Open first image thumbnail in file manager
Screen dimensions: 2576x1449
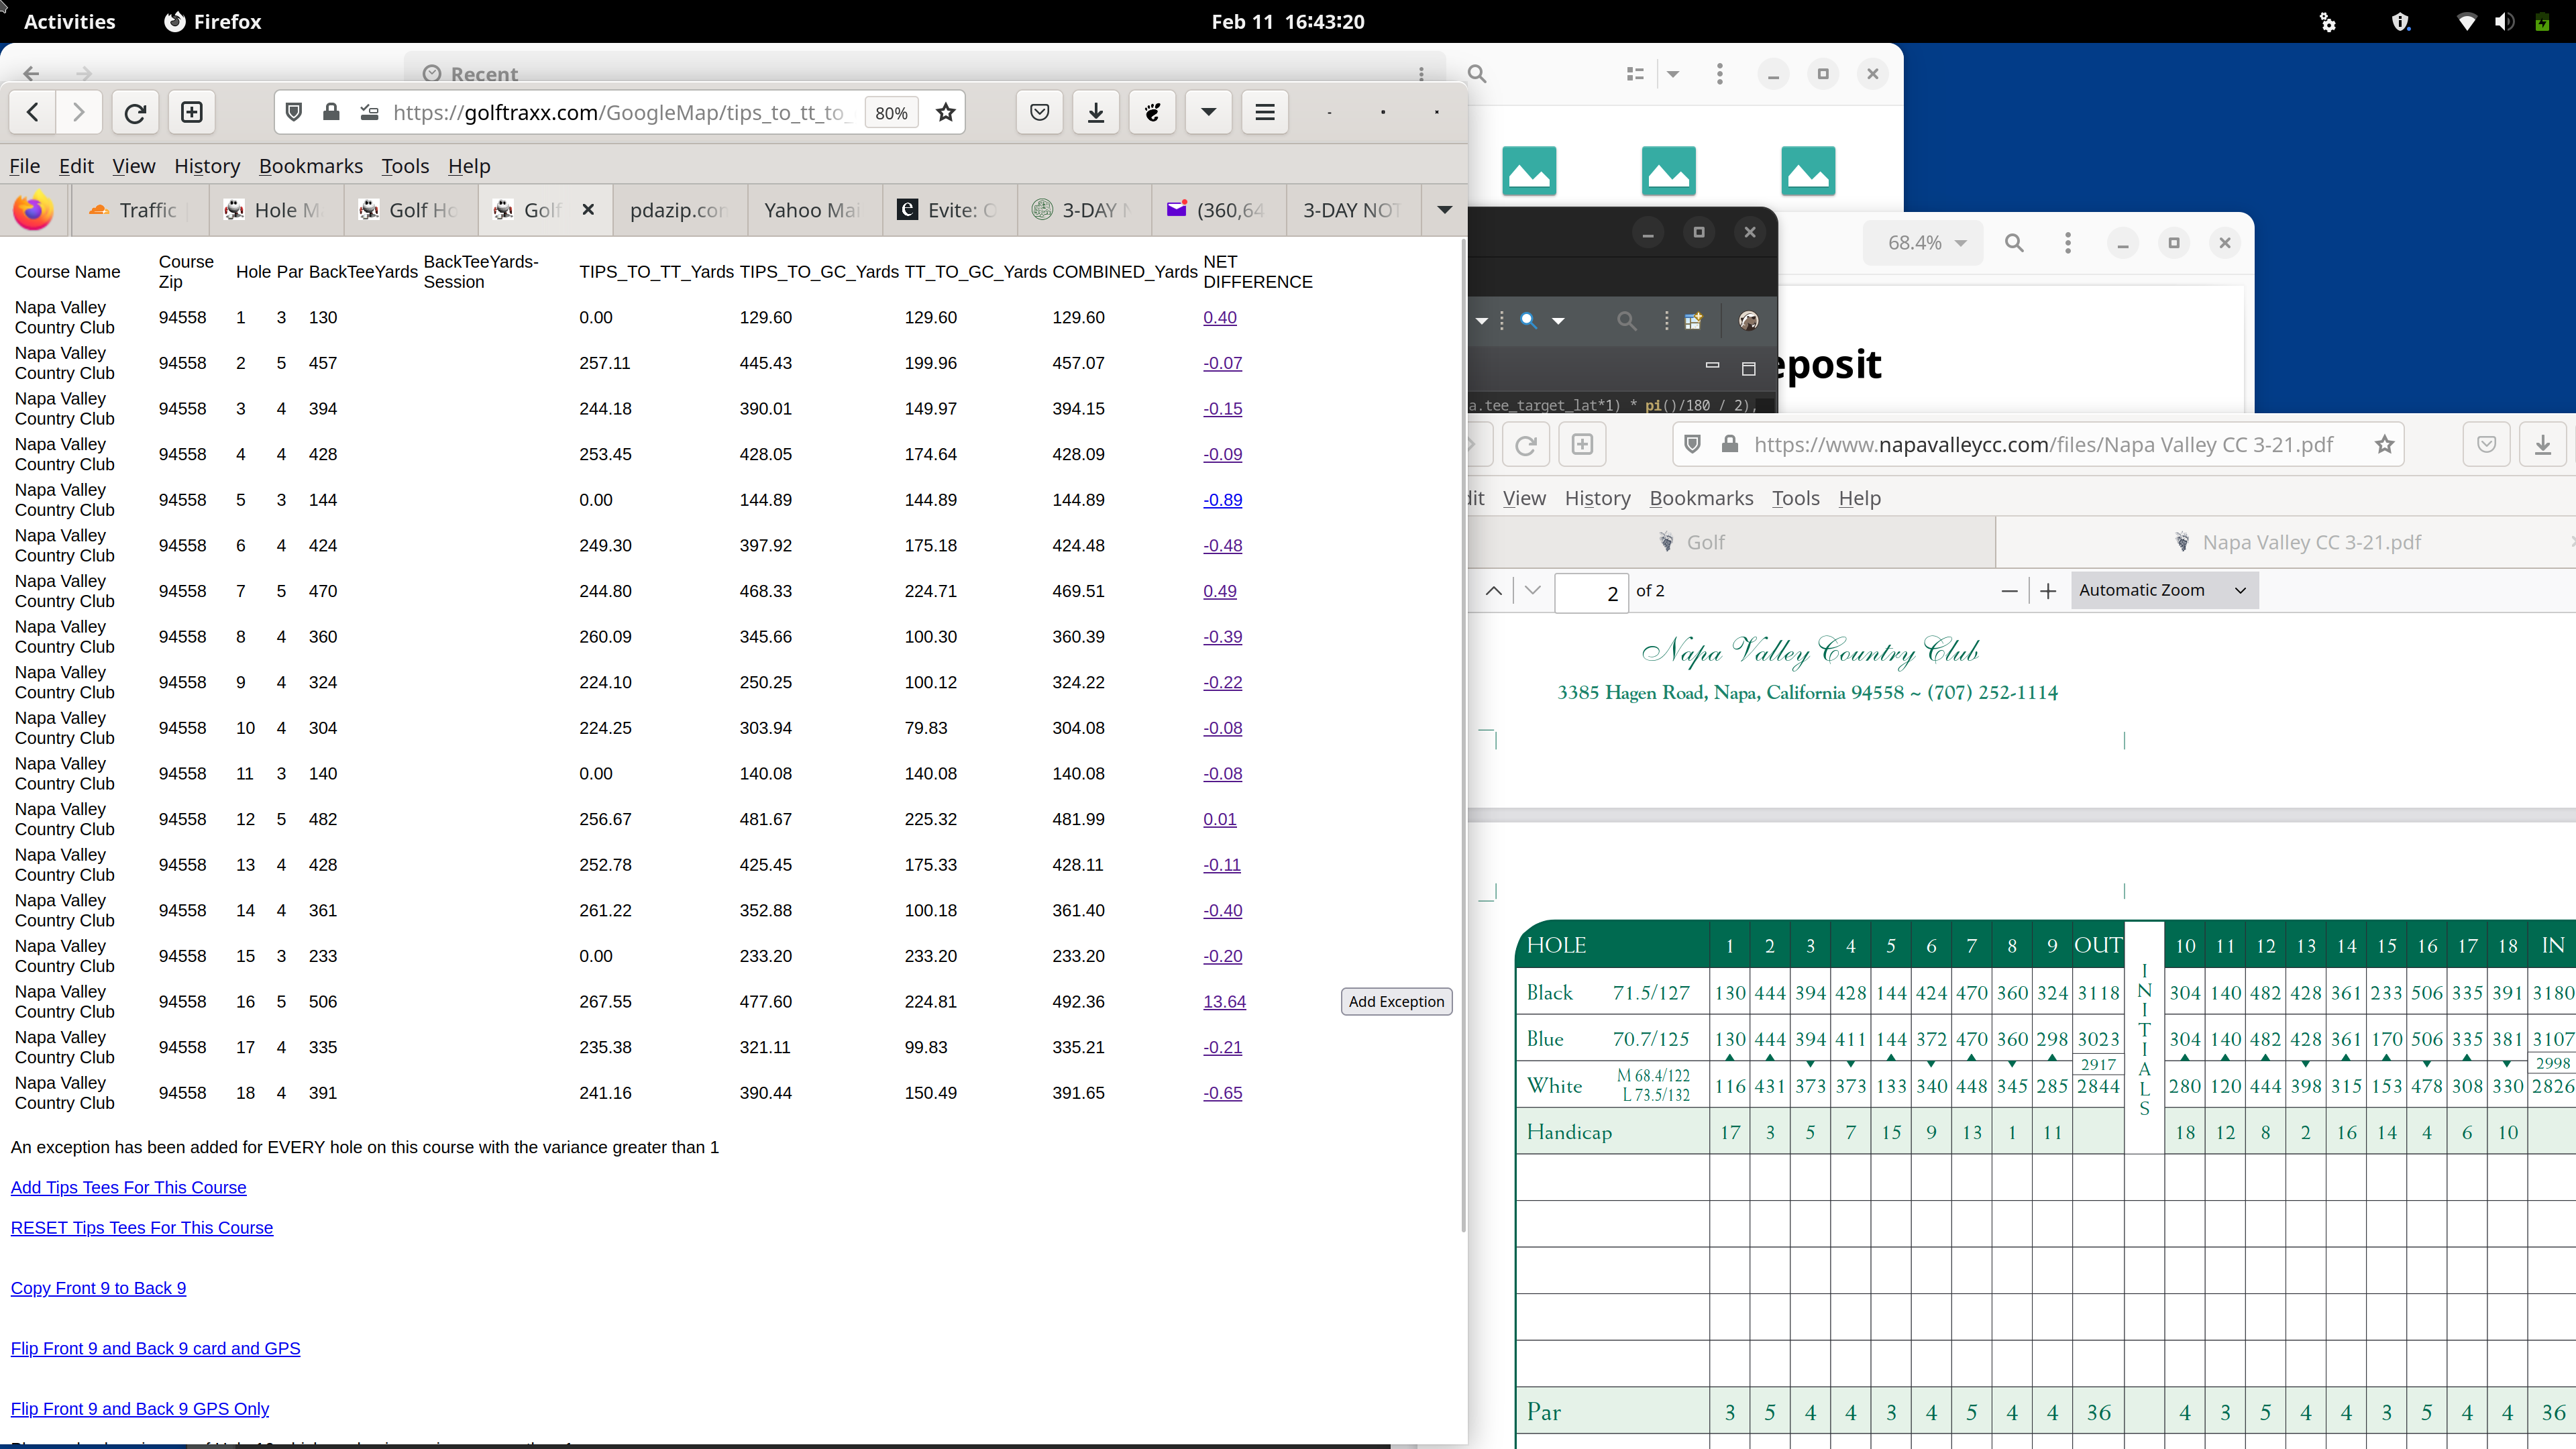(1529, 170)
